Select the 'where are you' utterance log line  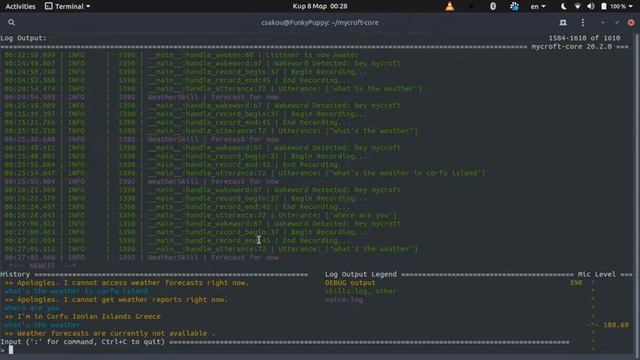click(x=200, y=215)
